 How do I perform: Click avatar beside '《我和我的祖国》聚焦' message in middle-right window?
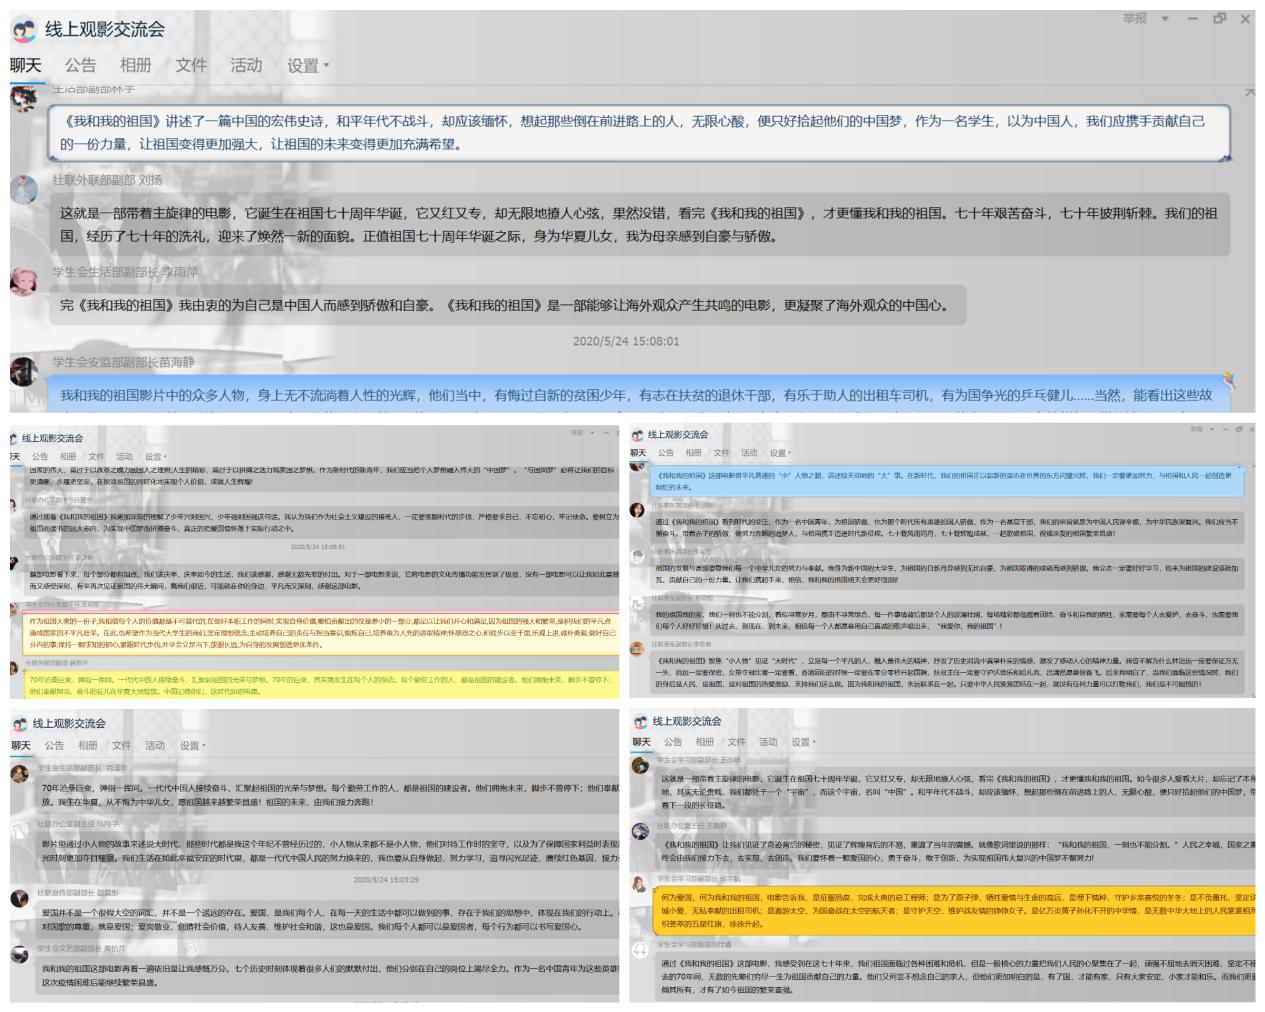coord(638,650)
